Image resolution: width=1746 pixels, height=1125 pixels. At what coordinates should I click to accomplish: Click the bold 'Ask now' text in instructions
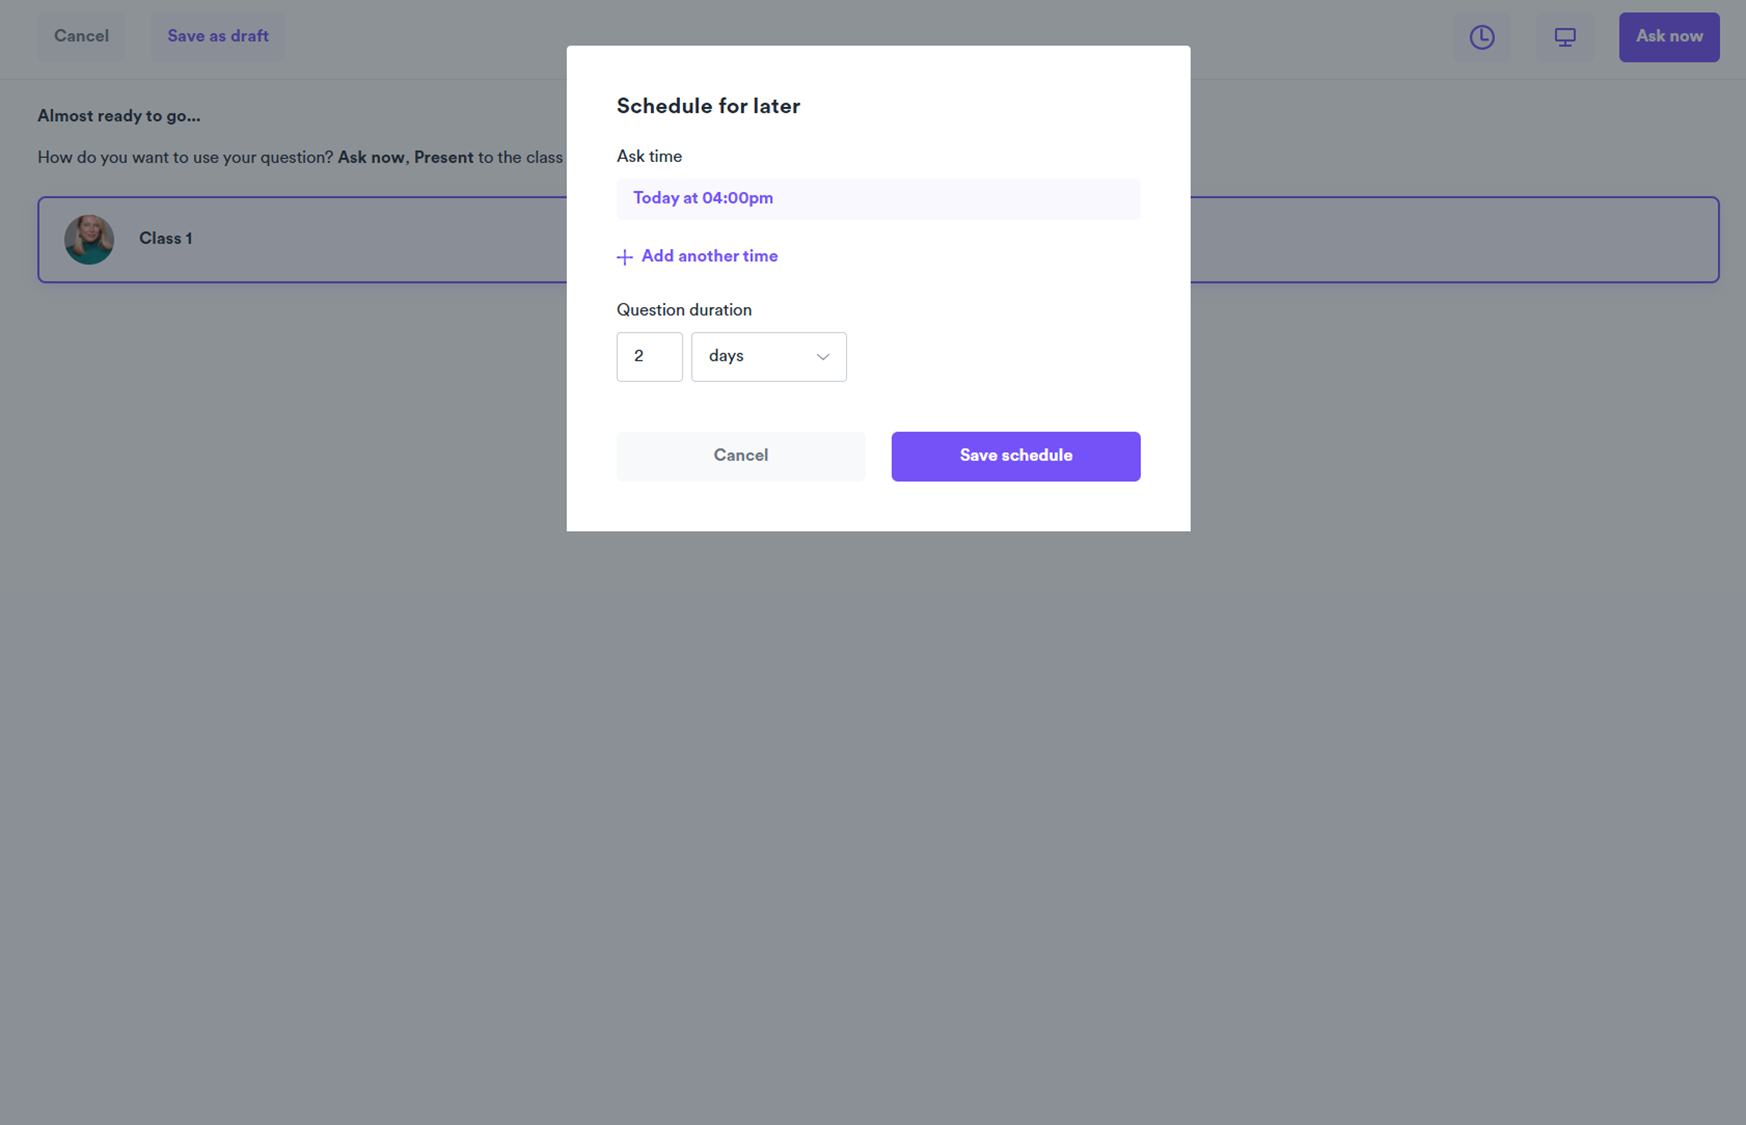371,158
